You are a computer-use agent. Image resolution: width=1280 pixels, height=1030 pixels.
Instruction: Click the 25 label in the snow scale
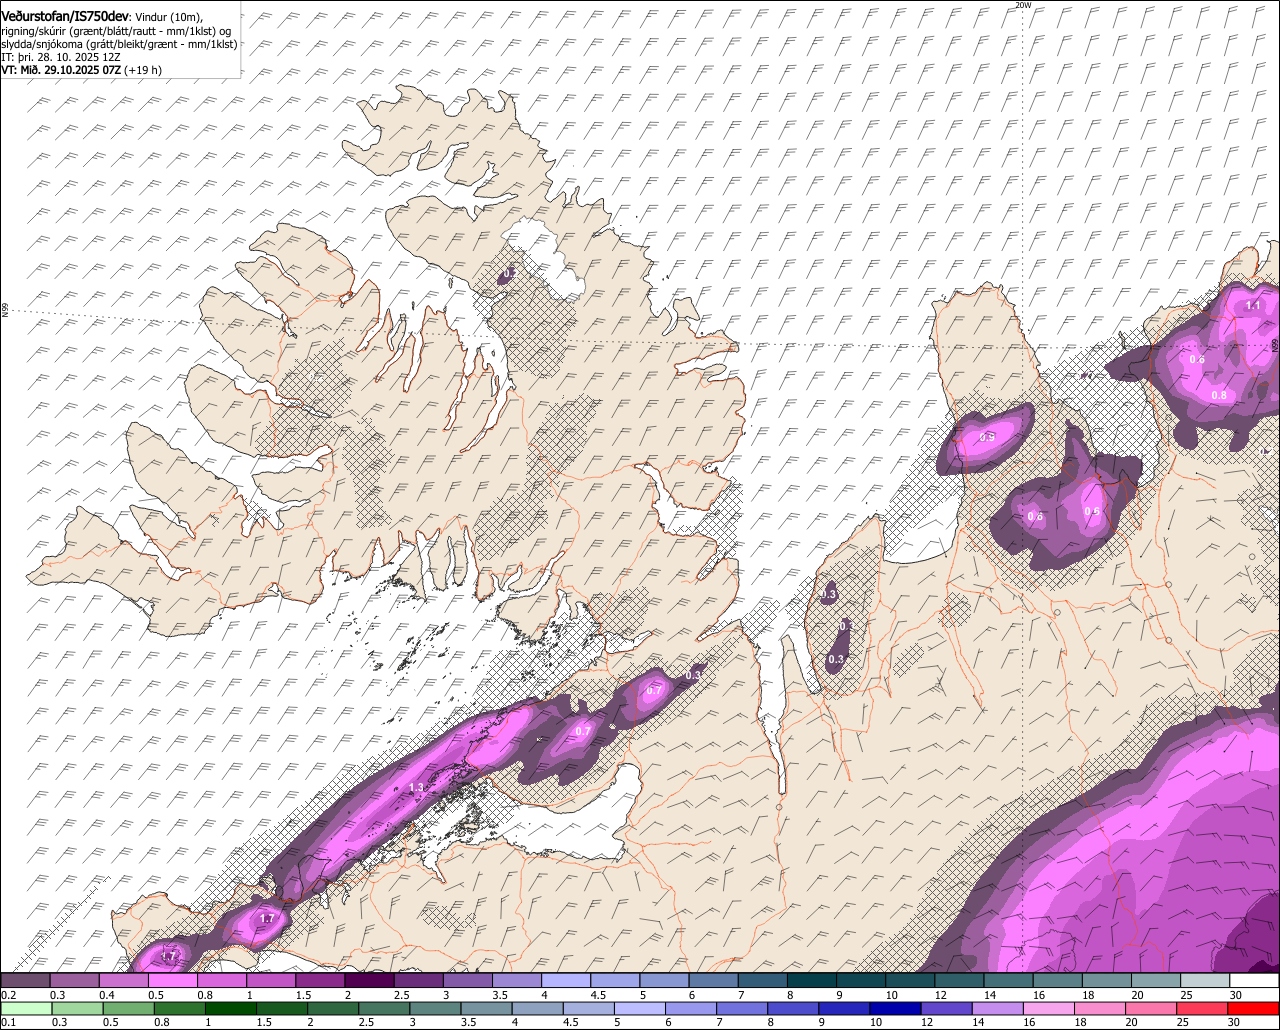tap(1186, 995)
